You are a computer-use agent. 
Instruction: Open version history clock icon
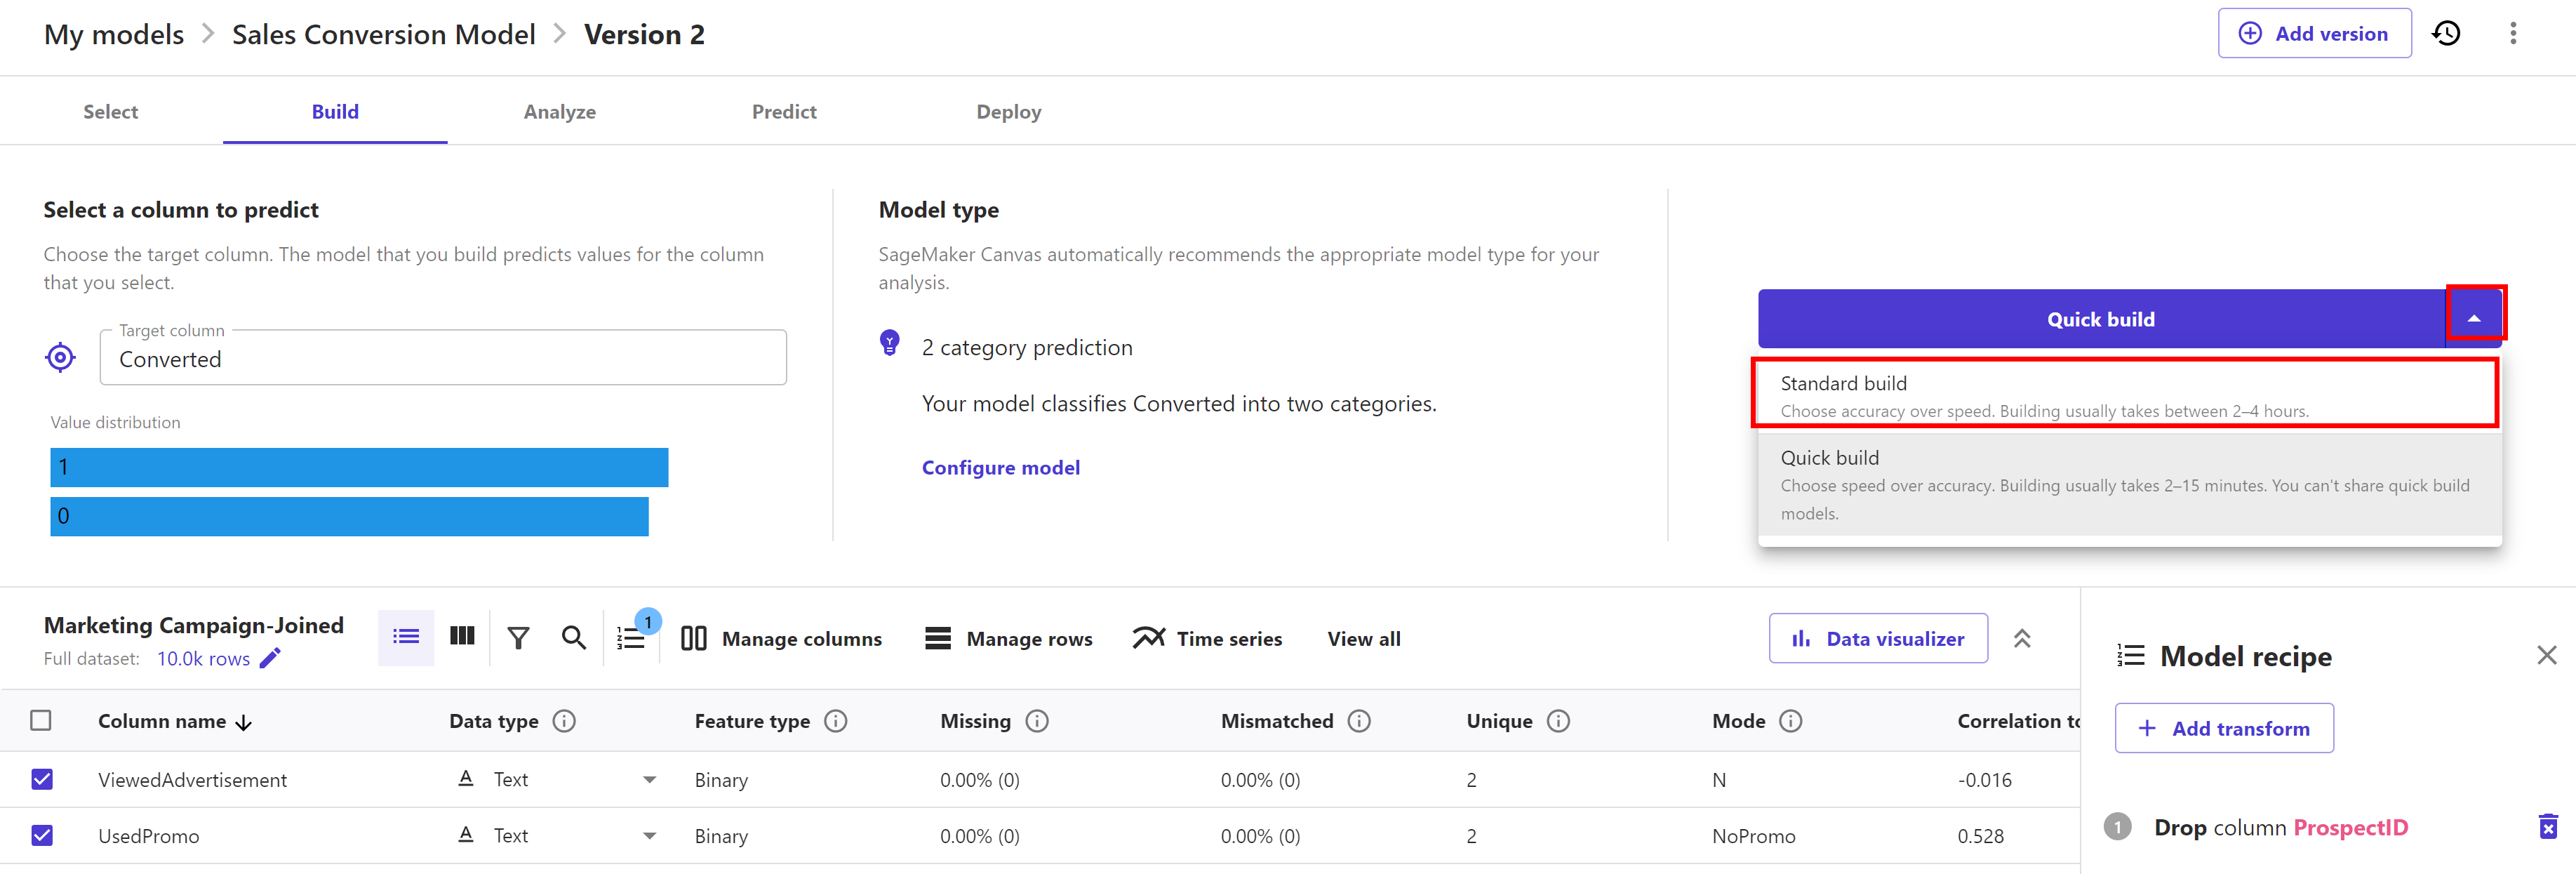[2446, 34]
